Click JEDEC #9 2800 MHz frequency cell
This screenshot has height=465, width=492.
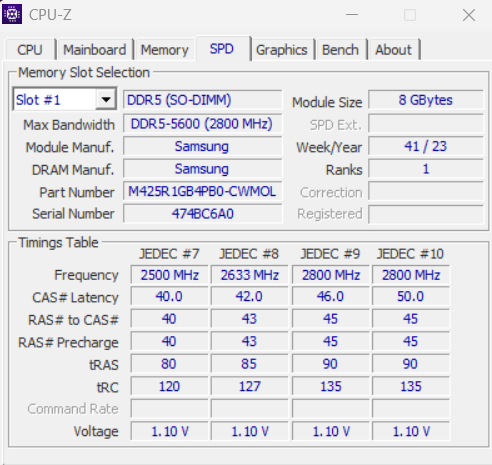pyautogui.click(x=331, y=275)
